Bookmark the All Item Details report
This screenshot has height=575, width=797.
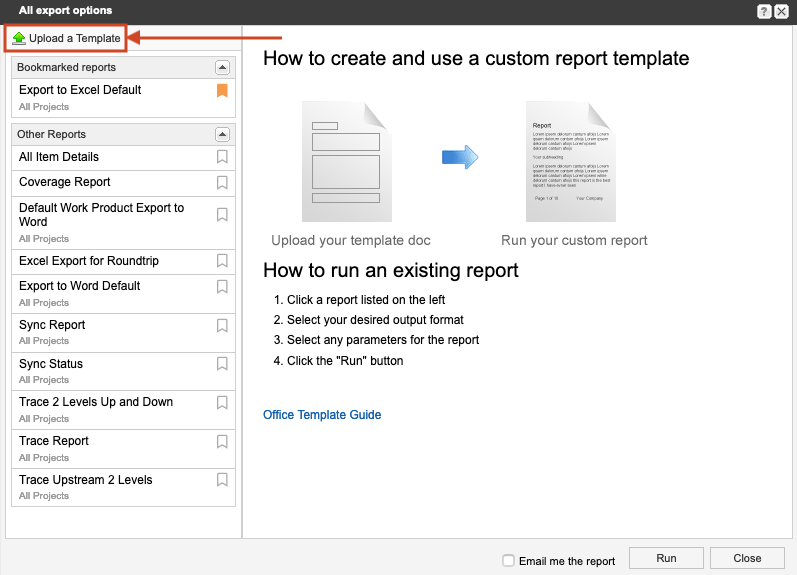tap(222, 157)
